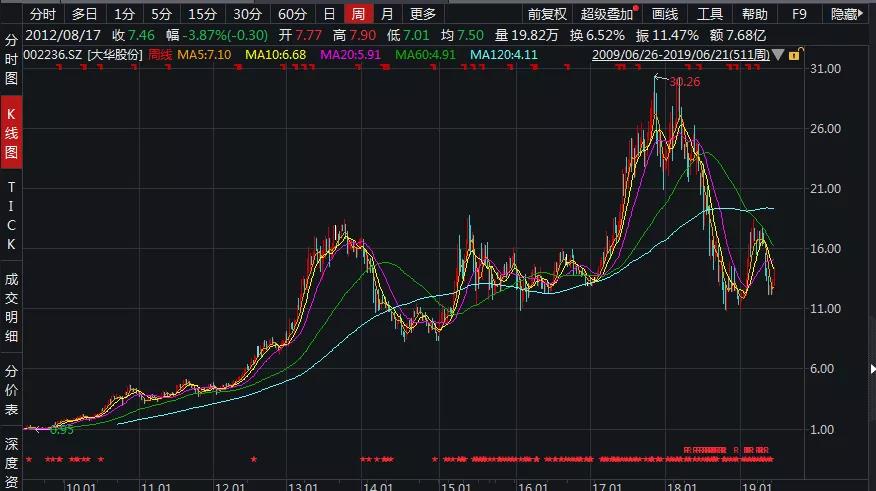Screen dimensions: 876x491
Task: Open 超级叠加 overlay with red dot
Action: coord(608,14)
